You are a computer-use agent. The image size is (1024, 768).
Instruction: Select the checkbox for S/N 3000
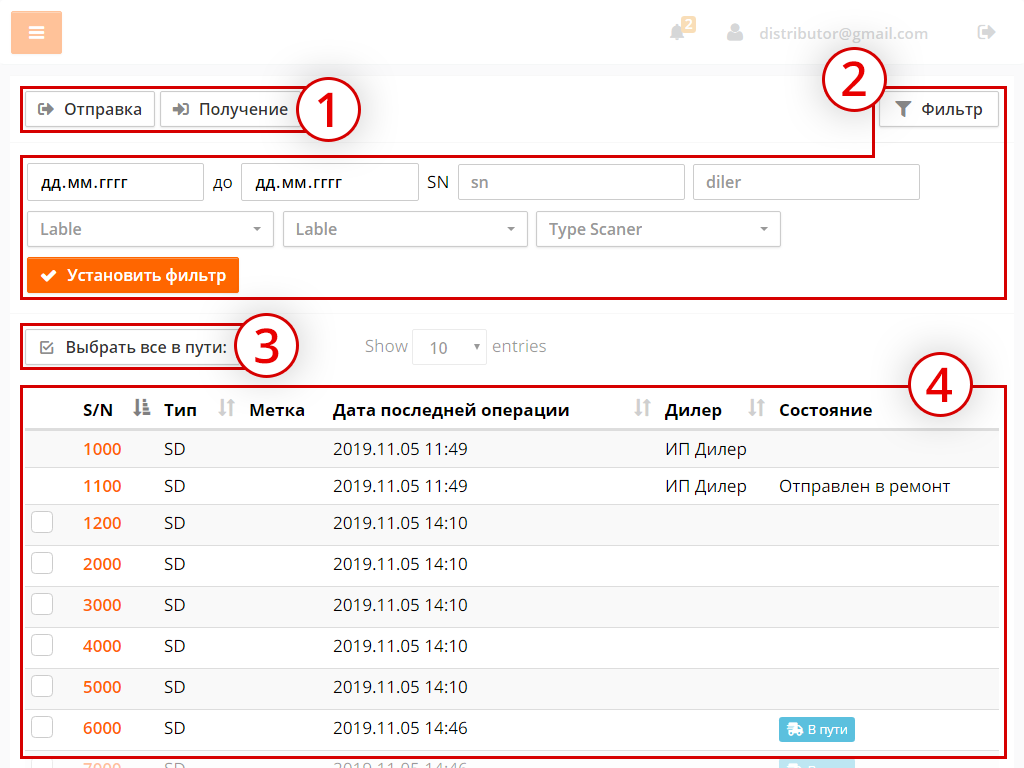pos(42,604)
